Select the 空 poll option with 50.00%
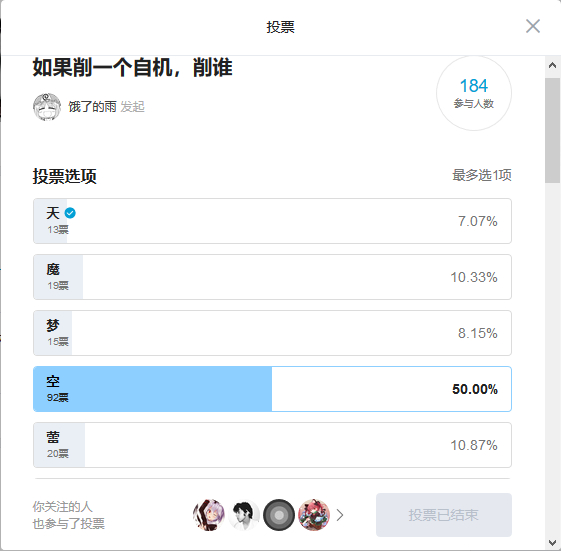This screenshot has height=551, width=561. (x=272, y=389)
